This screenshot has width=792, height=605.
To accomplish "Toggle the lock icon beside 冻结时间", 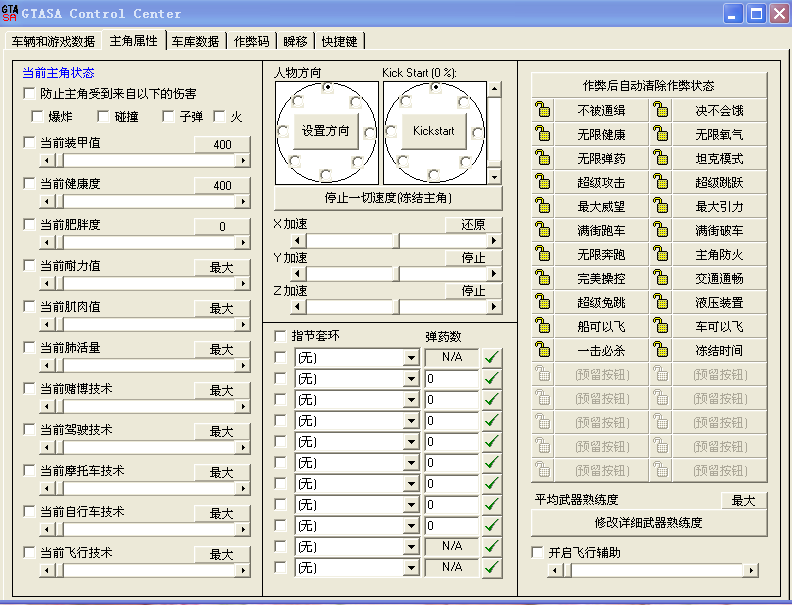I will point(661,349).
